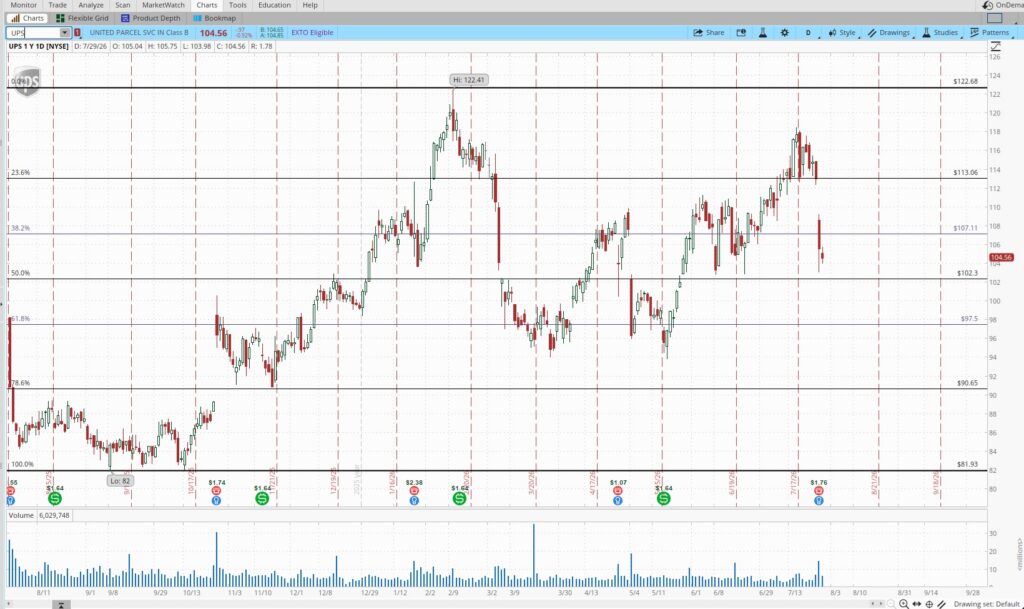This screenshot has height=609, width=1024.
Task: Click the blue lightbulb icon below $1.74
Action: click(x=216, y=501)
